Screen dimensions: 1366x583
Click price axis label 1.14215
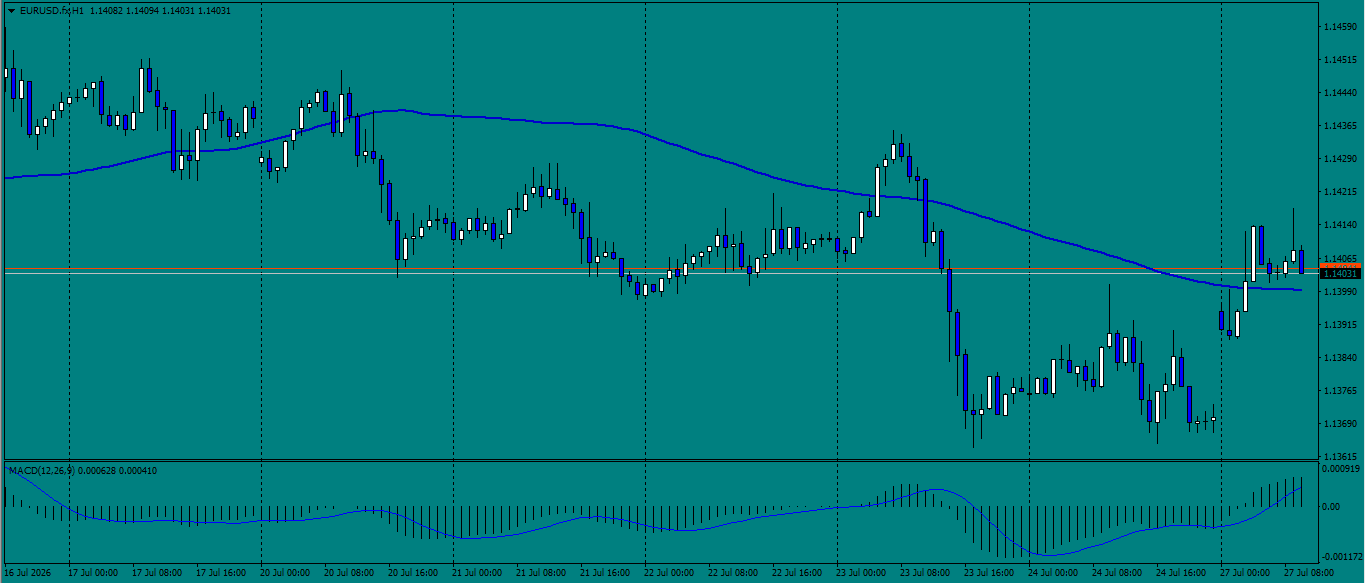(x=1339, y=192)
